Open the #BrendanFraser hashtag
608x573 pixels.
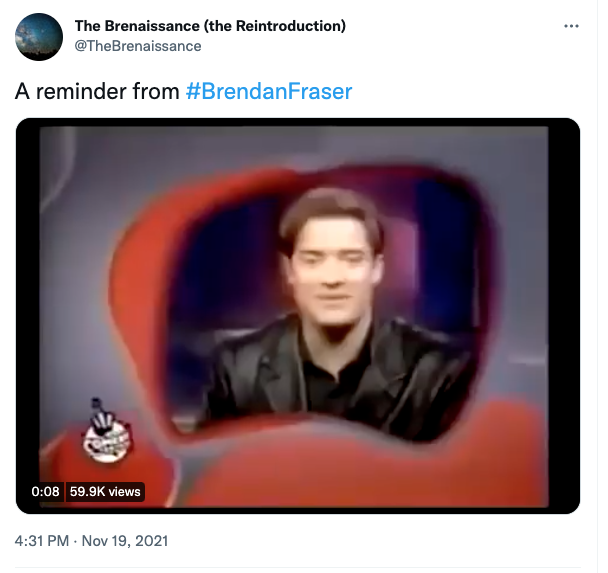point(269,91)
